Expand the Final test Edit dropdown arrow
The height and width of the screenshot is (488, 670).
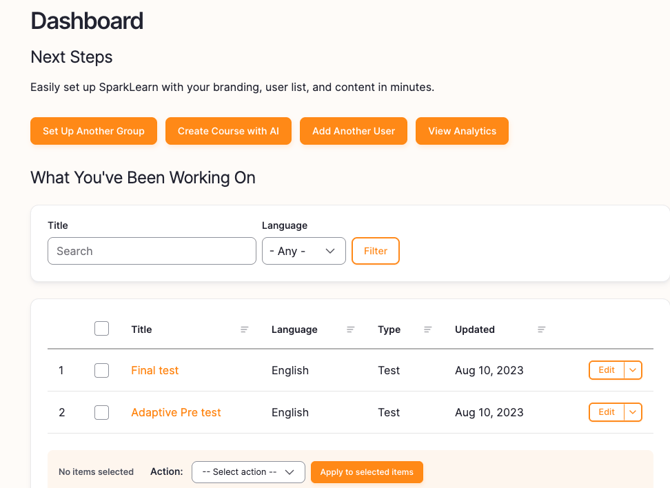point(633,370)
